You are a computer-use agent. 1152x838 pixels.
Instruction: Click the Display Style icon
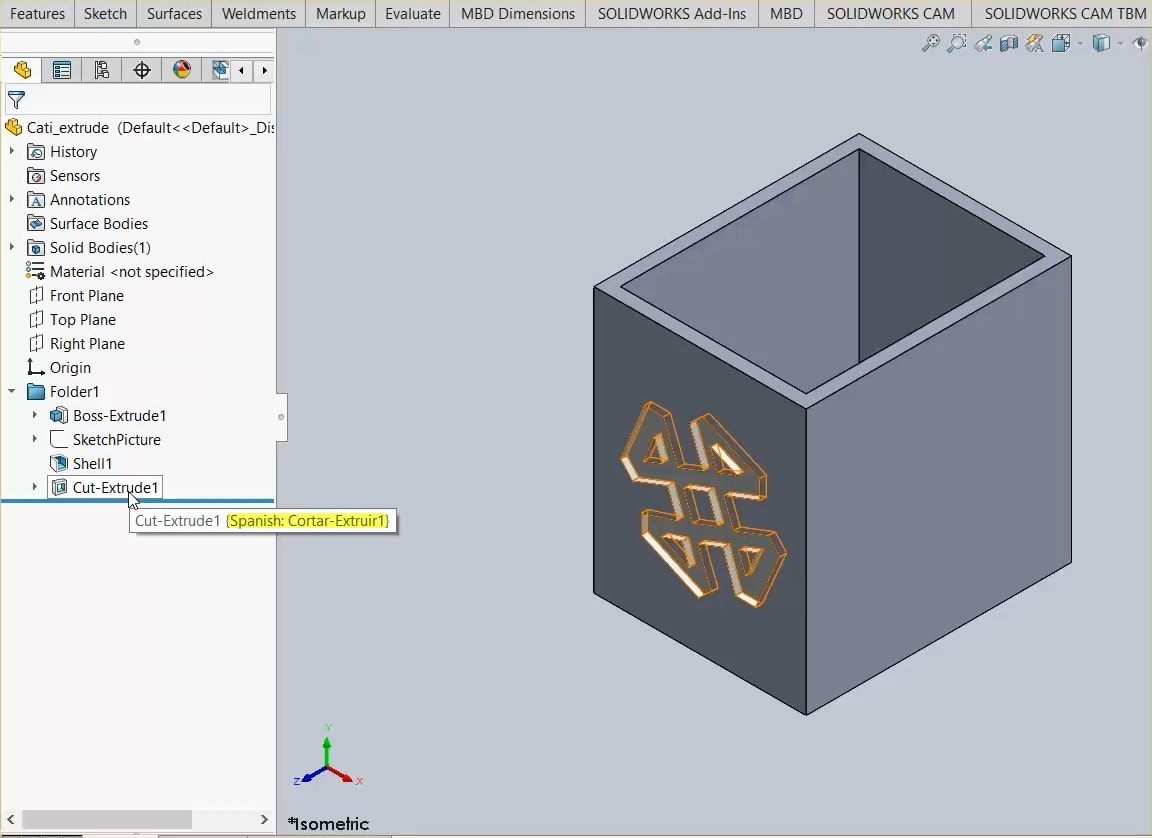[x=1101, y=43]
